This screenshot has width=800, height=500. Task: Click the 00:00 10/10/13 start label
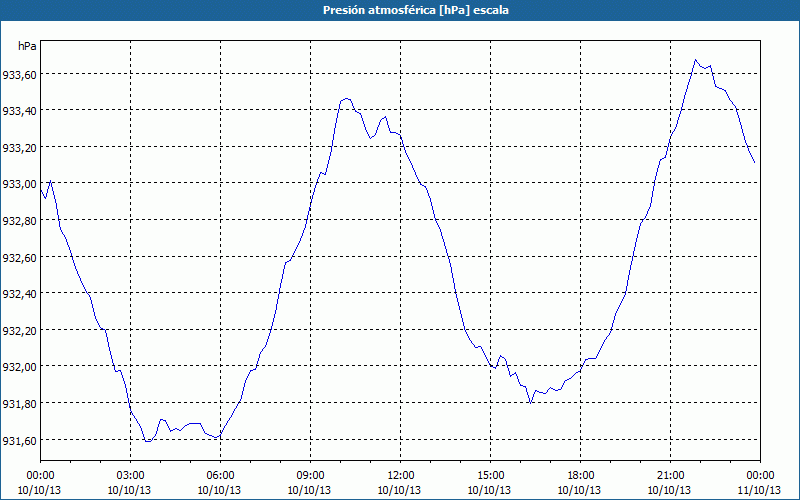pyautogui.click(x=40, y=483)
